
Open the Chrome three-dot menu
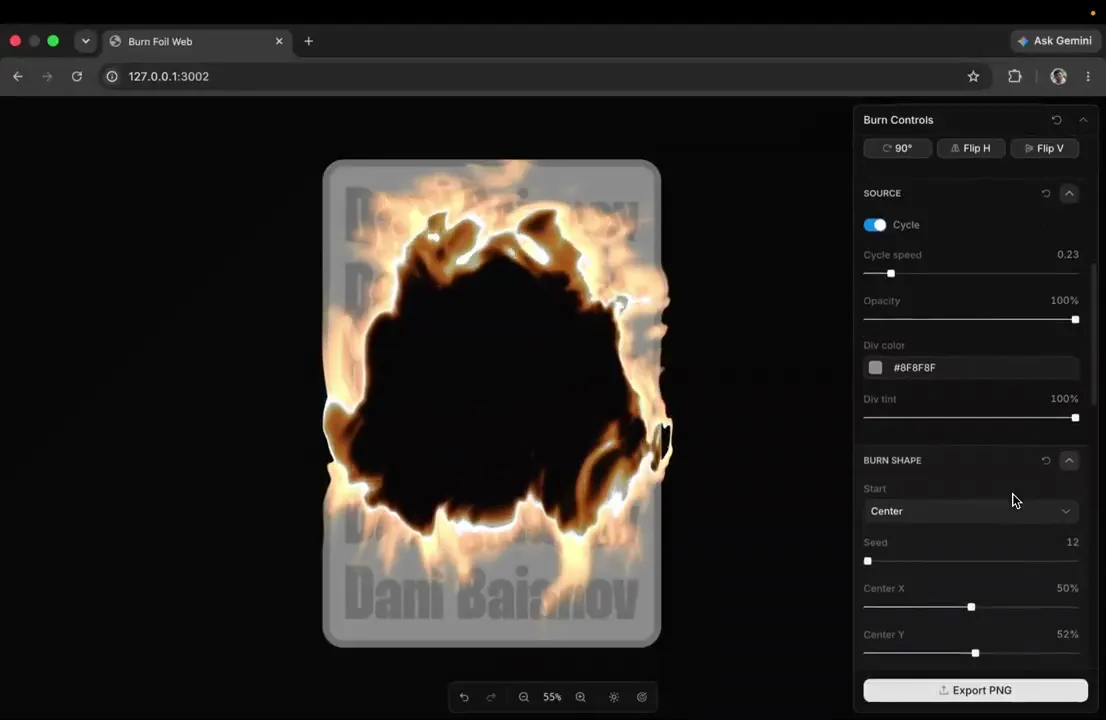click(1088, 76)
